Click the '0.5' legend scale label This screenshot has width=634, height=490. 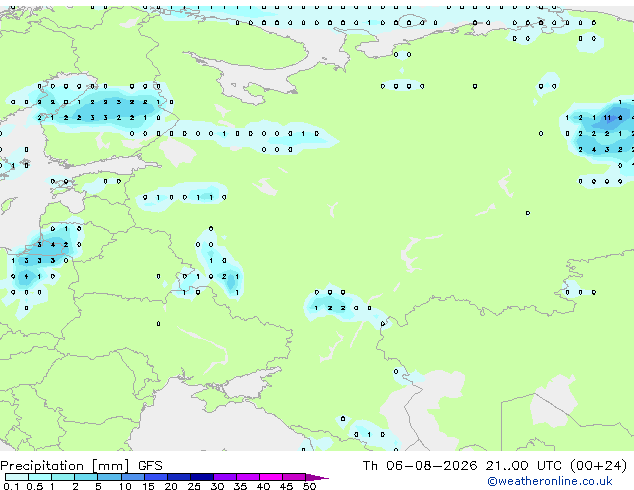tap(34, 486)
